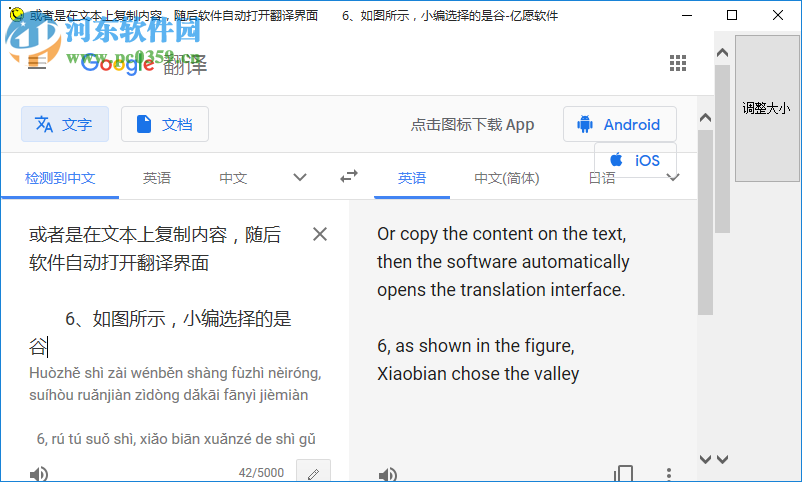Maximize the translation window
This screenshot has height=482, width=802.
point(732,15)
